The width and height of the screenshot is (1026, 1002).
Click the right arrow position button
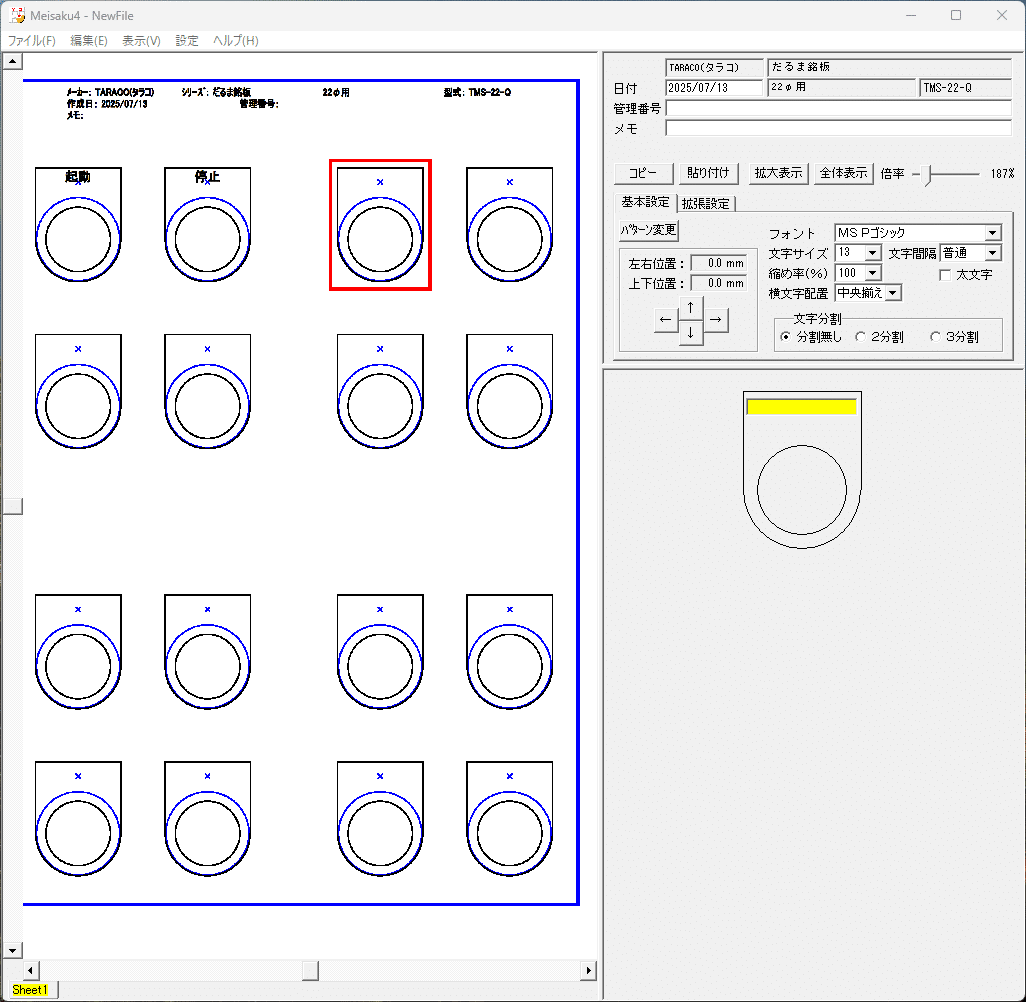click(716, 319)
